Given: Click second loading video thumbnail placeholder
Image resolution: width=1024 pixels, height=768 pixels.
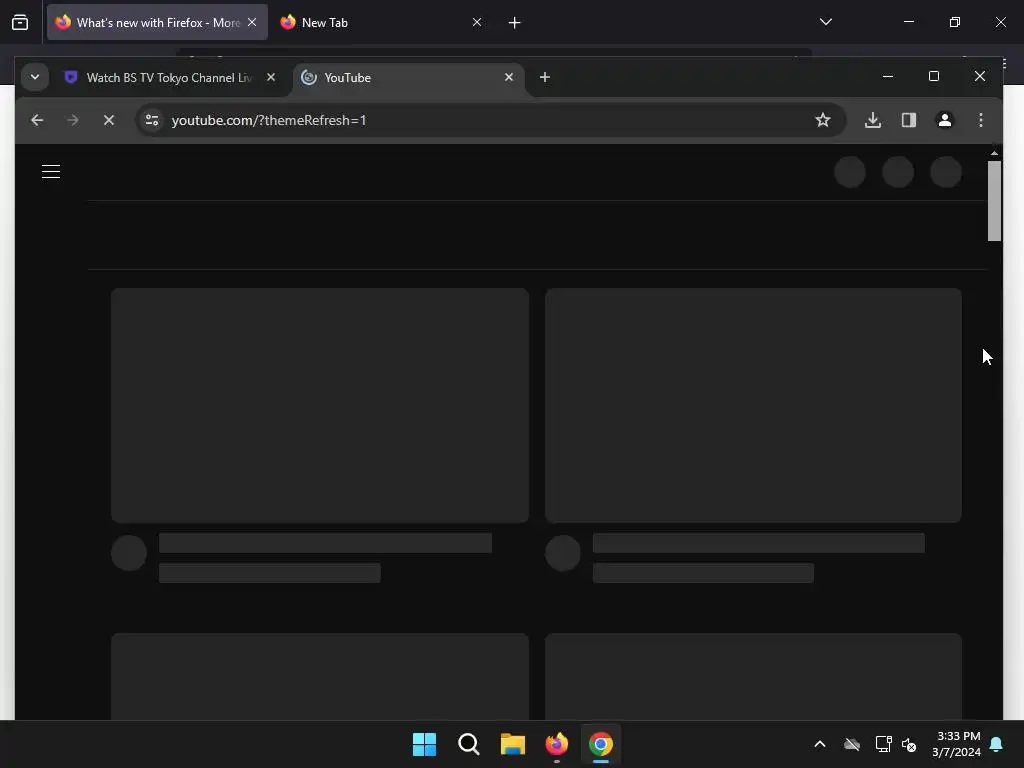Looking at the screenshot, I should [x=754, y=405].
